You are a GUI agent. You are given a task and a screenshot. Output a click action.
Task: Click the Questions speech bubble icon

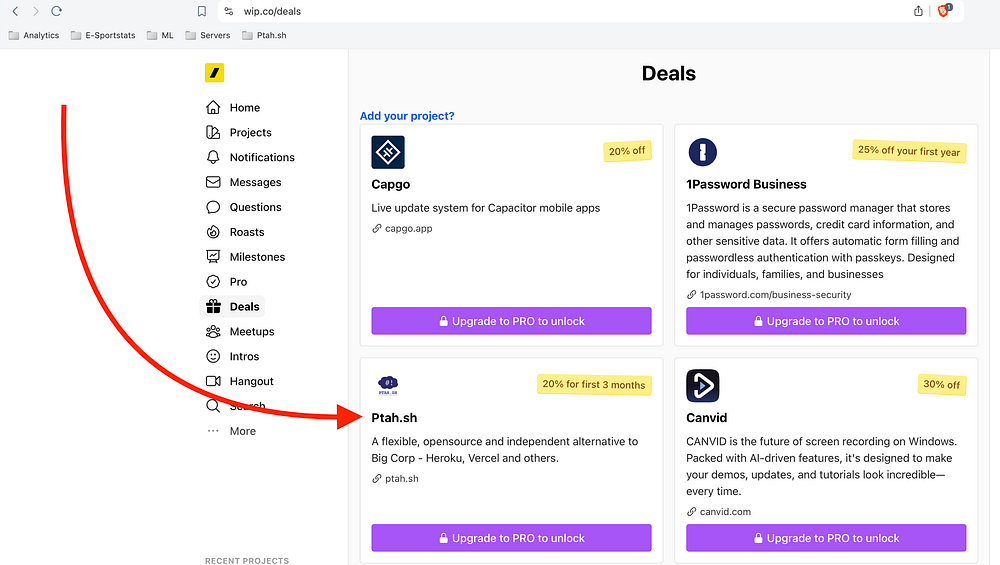[x=213, y=208]
